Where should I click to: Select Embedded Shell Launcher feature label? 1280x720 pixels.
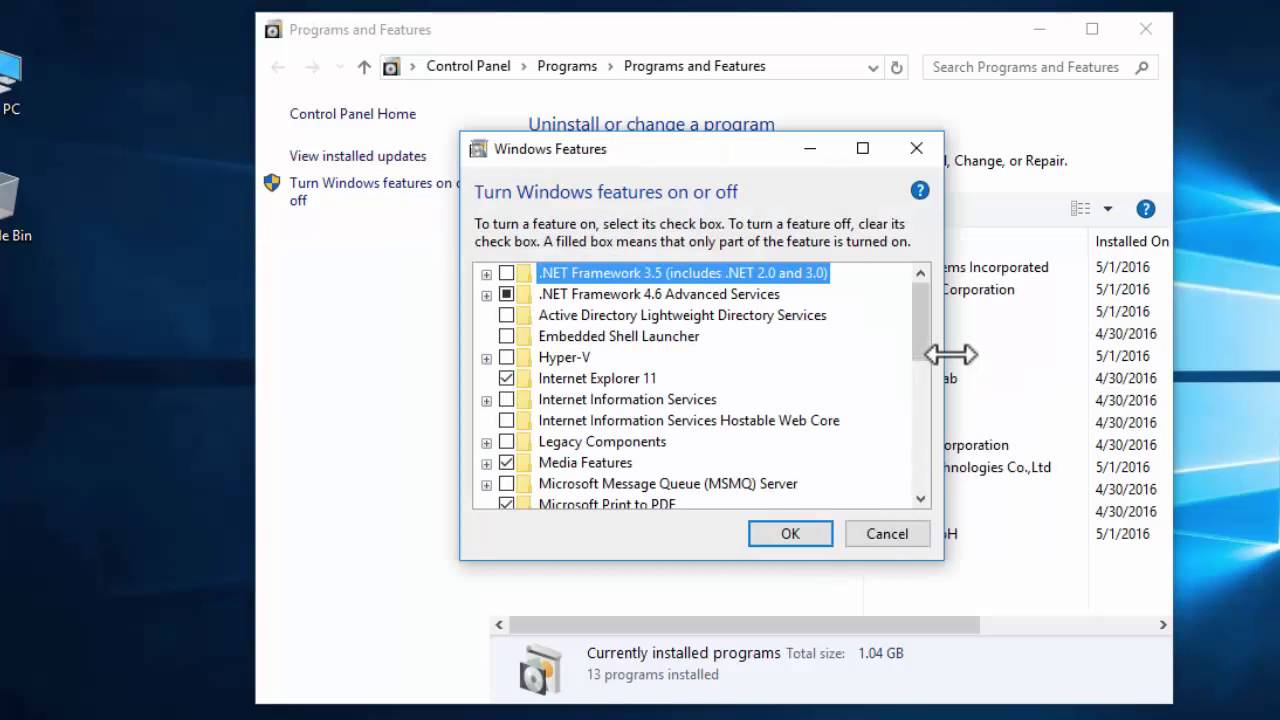coord(619,336)
